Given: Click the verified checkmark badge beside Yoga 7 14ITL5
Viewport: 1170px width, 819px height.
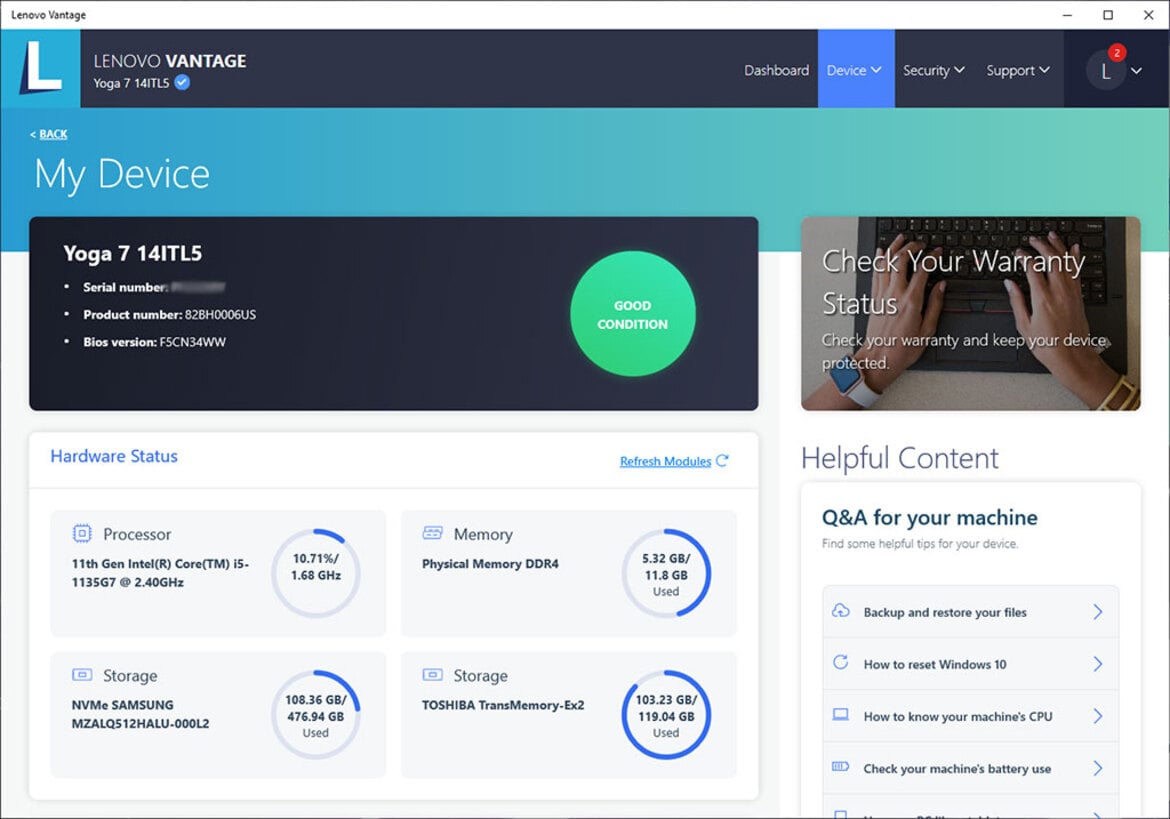Looking at the screenshot, I should click(182, 82).
